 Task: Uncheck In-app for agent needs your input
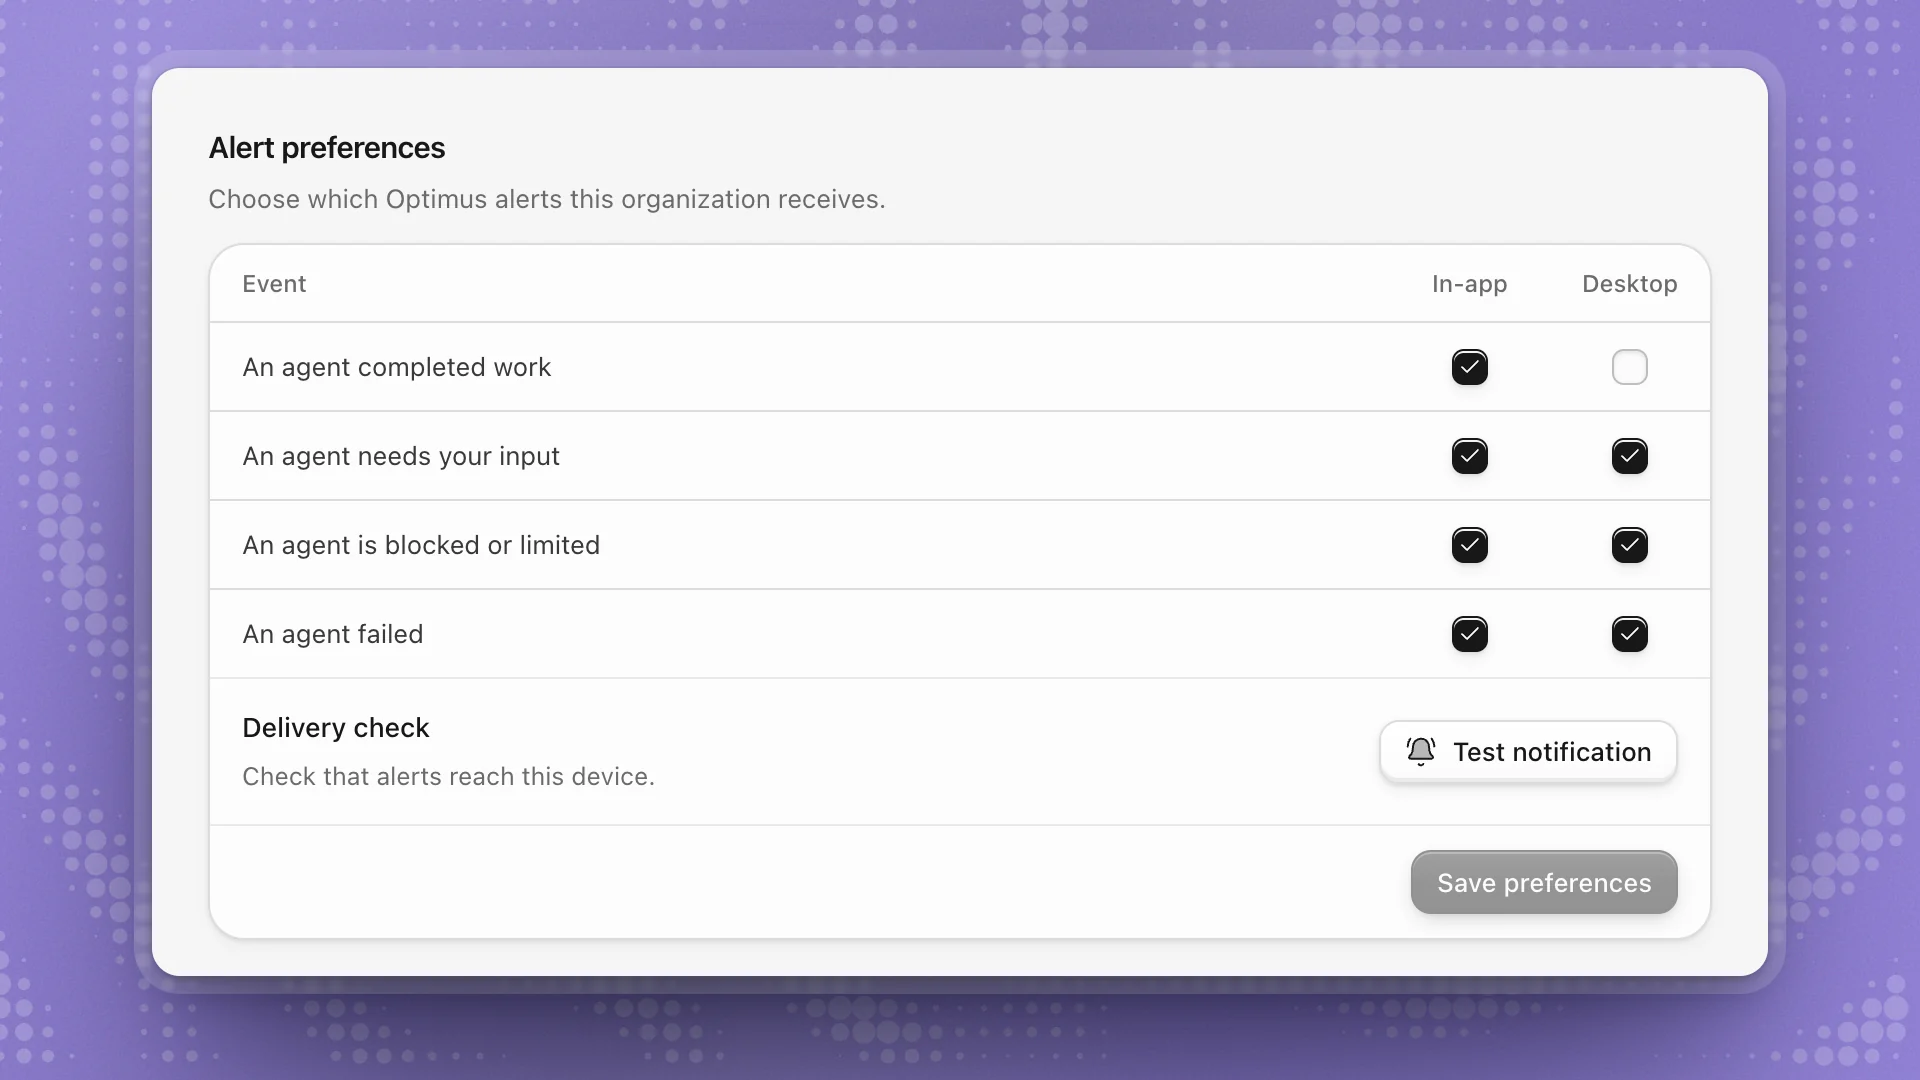click(x=1469, y=456)
